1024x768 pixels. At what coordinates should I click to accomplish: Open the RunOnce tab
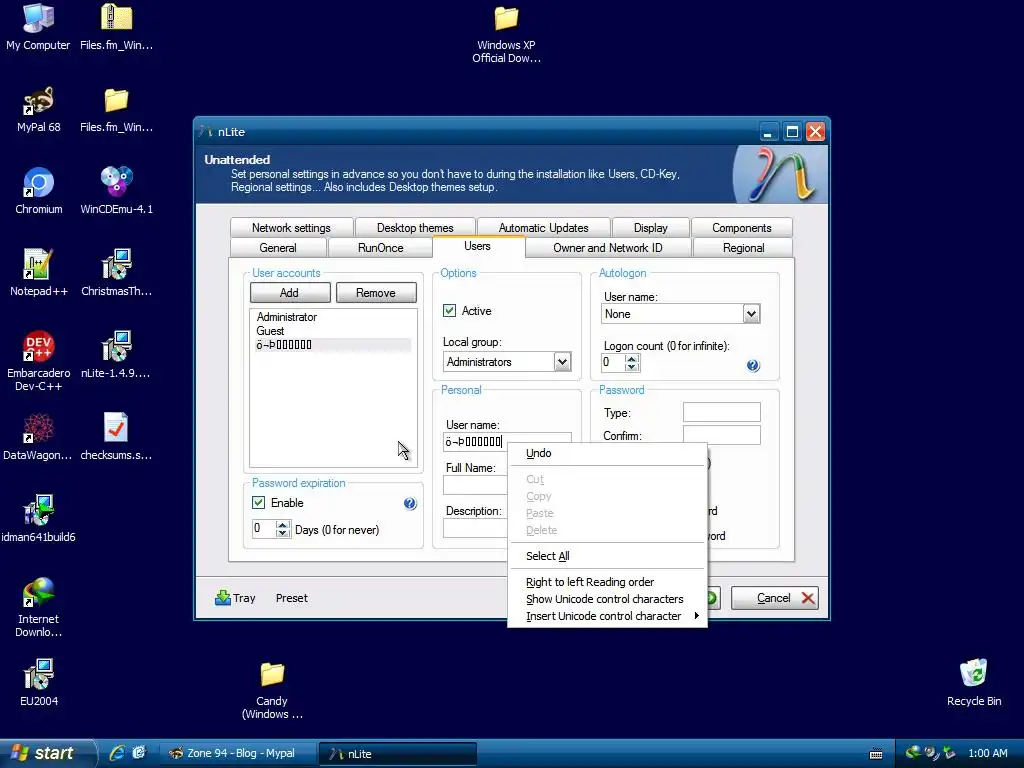click(380, 248)
